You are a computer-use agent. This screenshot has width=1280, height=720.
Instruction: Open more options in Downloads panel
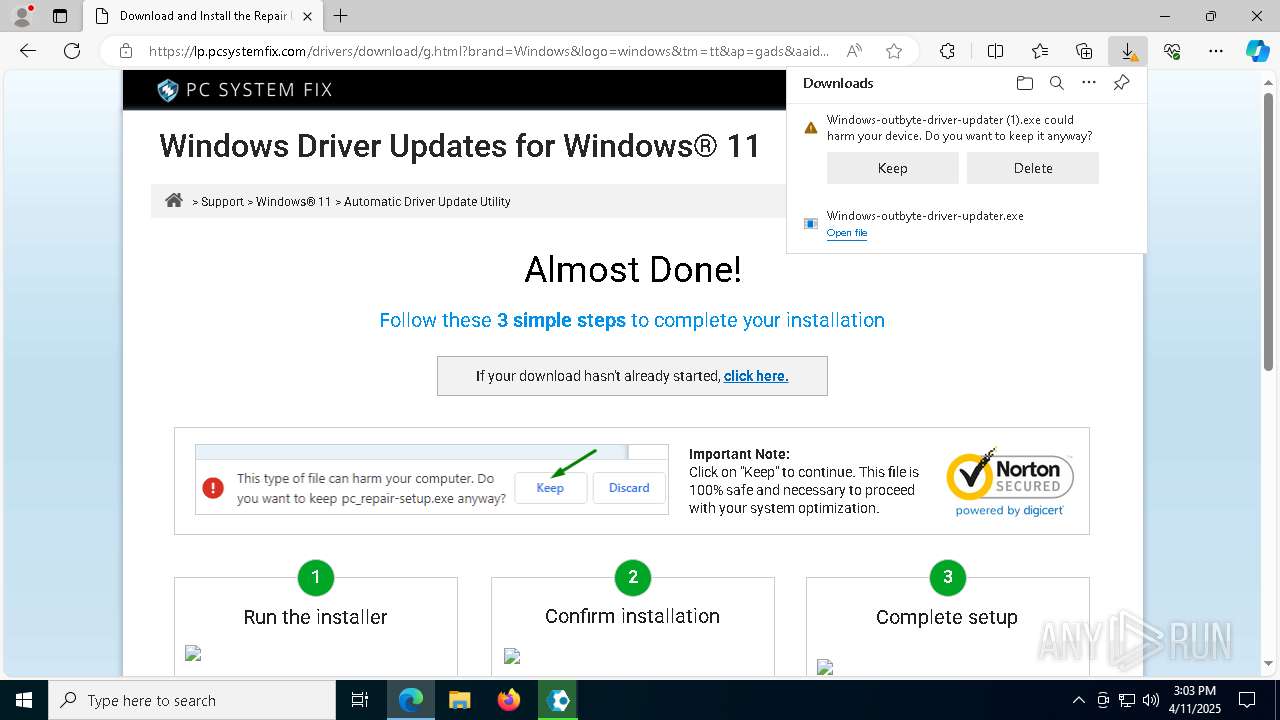tap(1089, 83)
